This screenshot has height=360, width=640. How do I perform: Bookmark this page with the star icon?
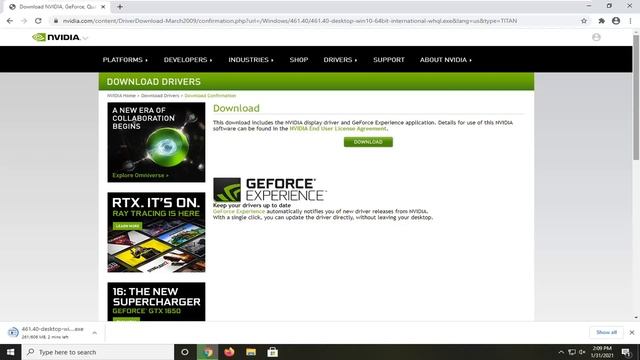(x=584, y=21)
